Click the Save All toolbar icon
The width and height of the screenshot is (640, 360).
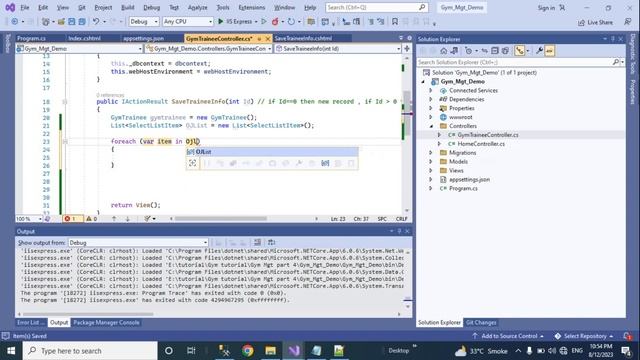click(x=82, y=22)
